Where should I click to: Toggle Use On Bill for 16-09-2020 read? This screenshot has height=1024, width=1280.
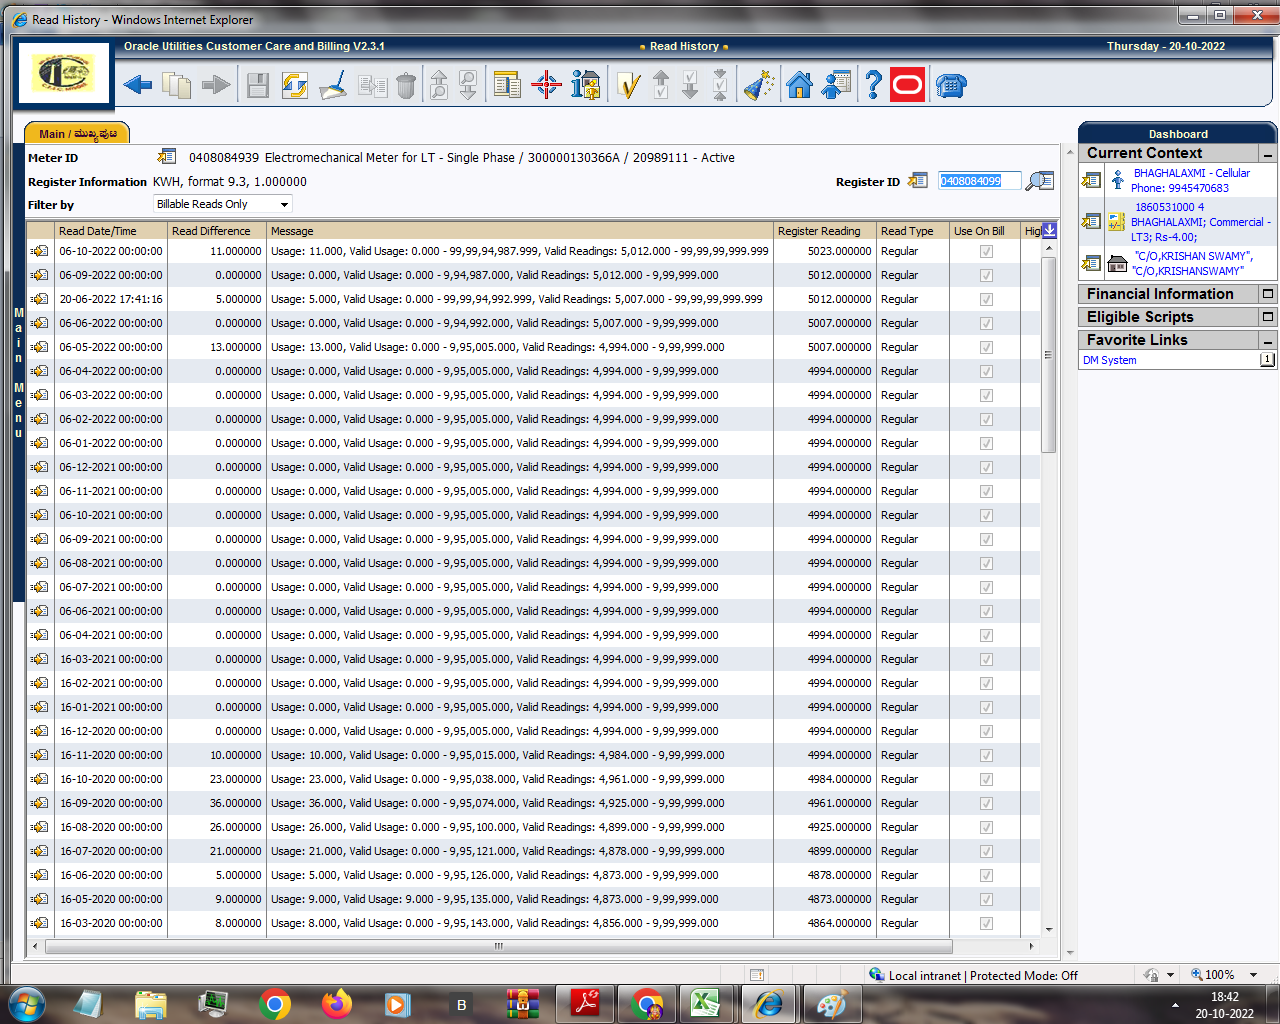tap(986, 803)
